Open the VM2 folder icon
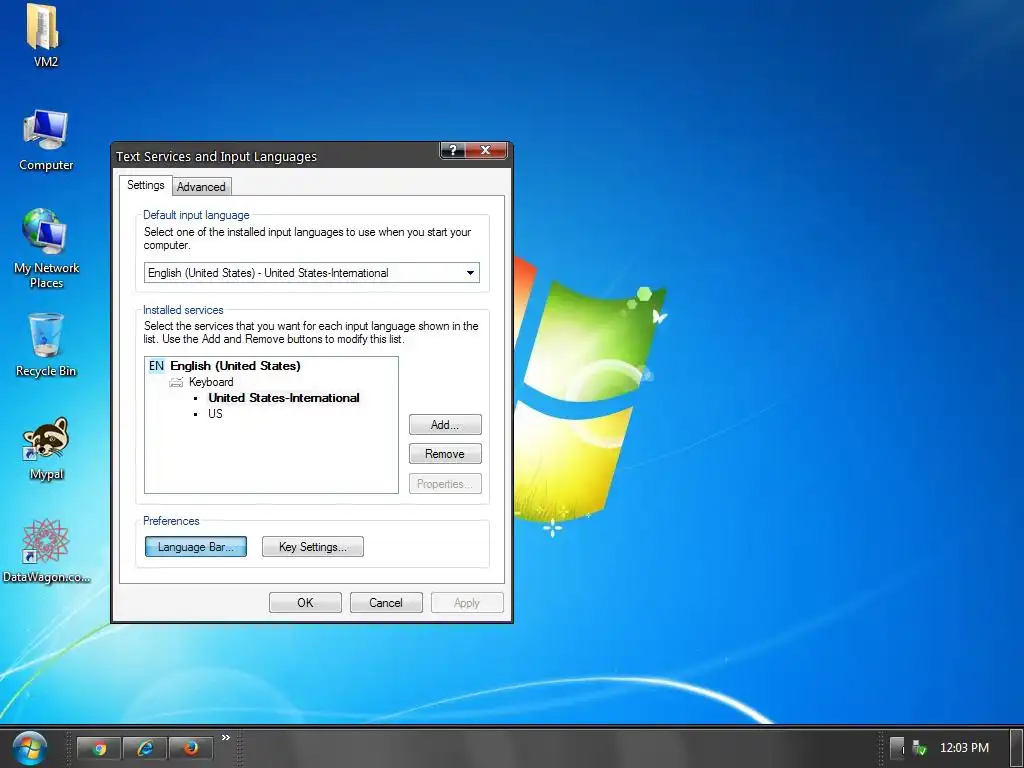Screen dimensions: 1024x768 coord(44,28)
